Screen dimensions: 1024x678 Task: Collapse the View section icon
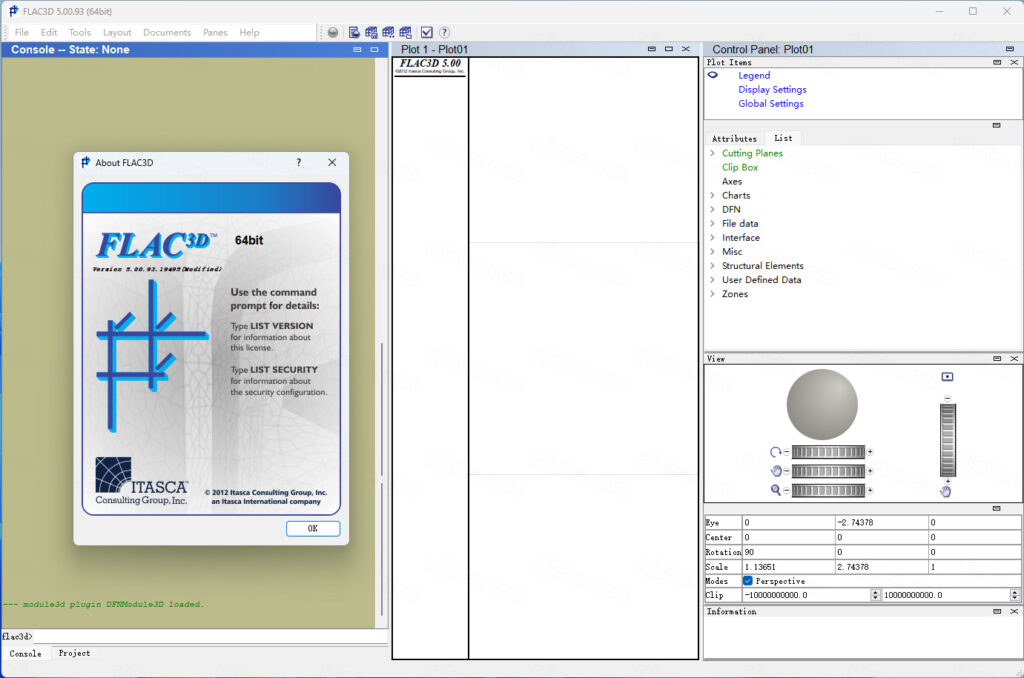pyautogui.click(x=997, y=359)
